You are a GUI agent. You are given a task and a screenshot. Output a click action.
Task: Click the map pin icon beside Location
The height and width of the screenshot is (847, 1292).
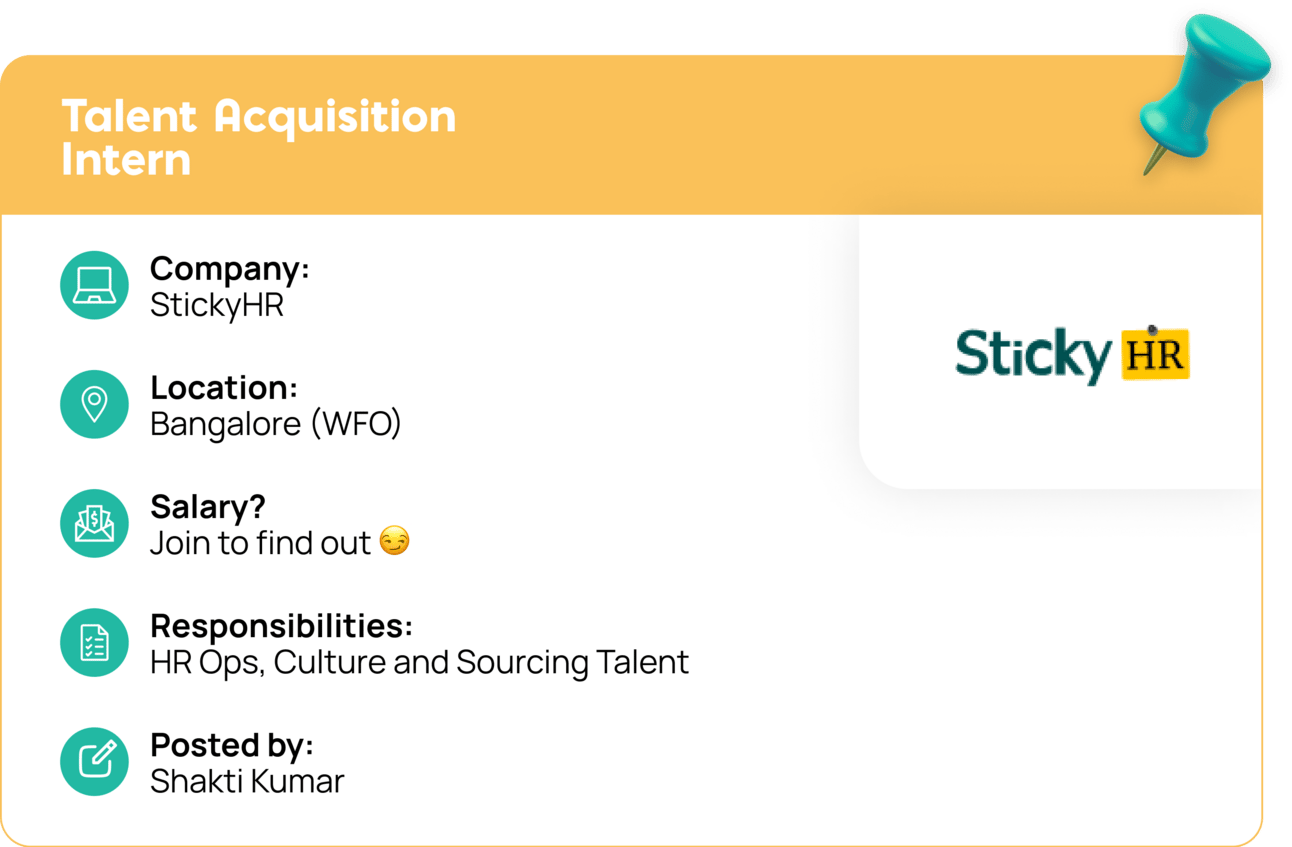94,404
